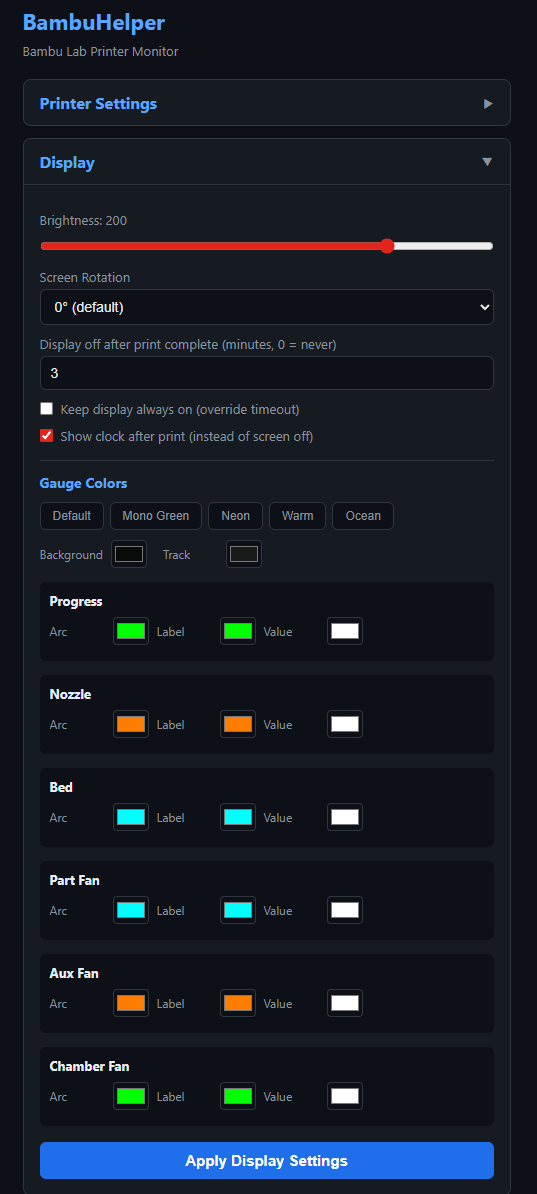Click the Chamber Fan Label swatch
Viewport: 537px width, 1194px height.
(238, 1097)
